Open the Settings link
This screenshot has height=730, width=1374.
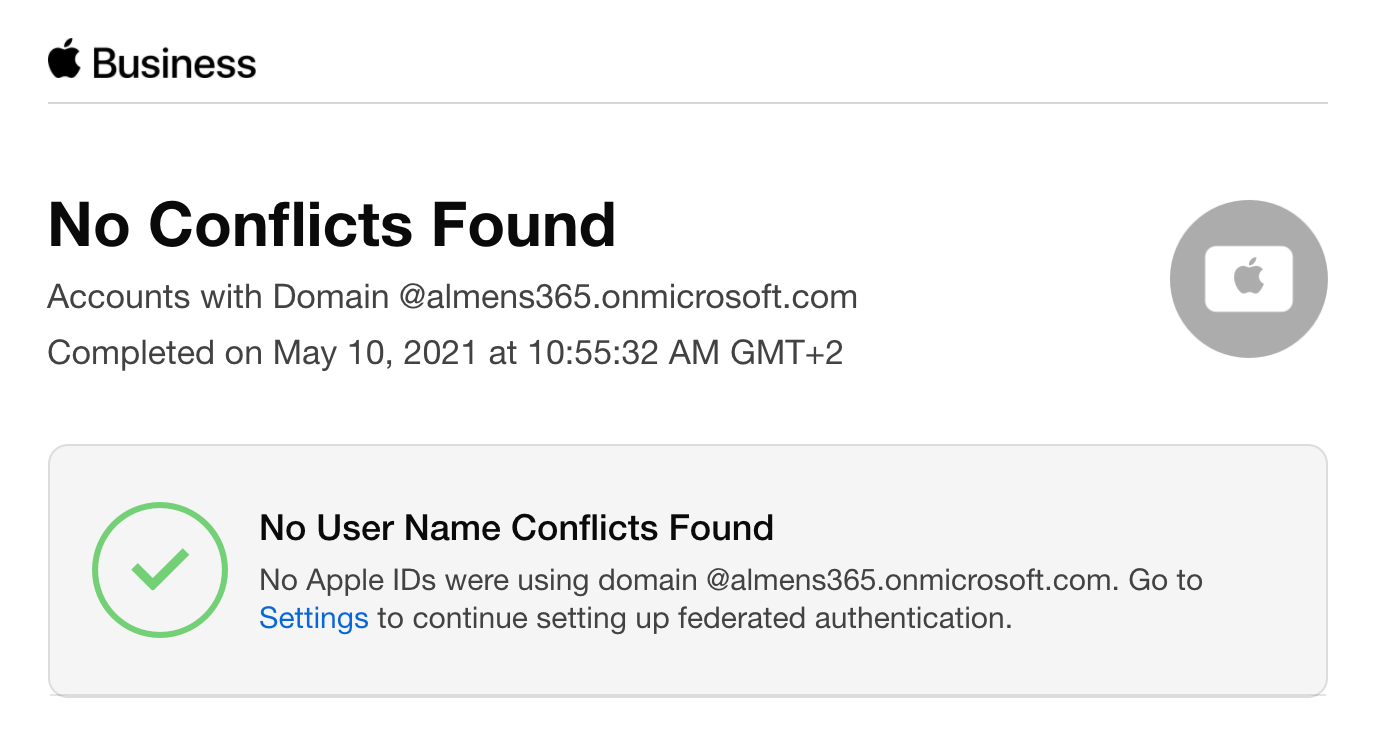click(314, 618)
